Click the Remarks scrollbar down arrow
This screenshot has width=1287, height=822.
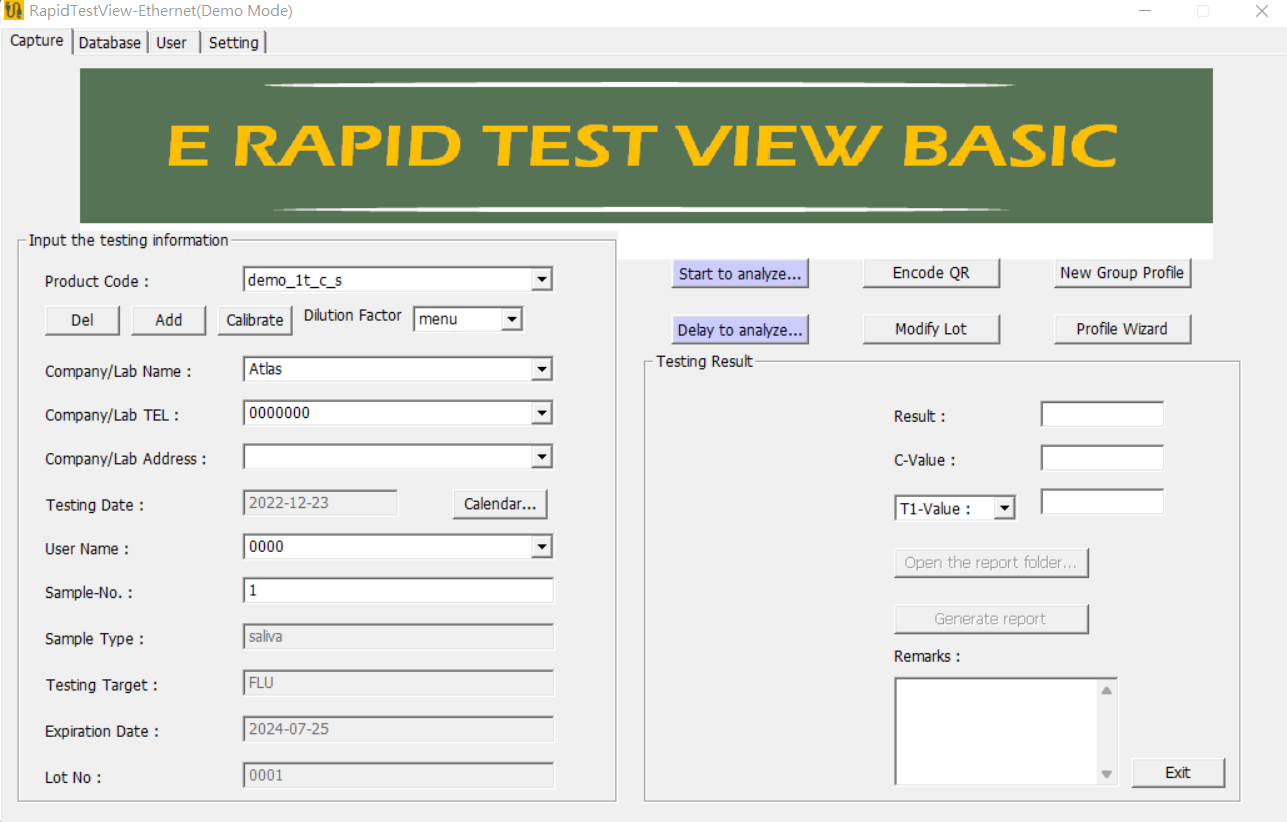1107,774
